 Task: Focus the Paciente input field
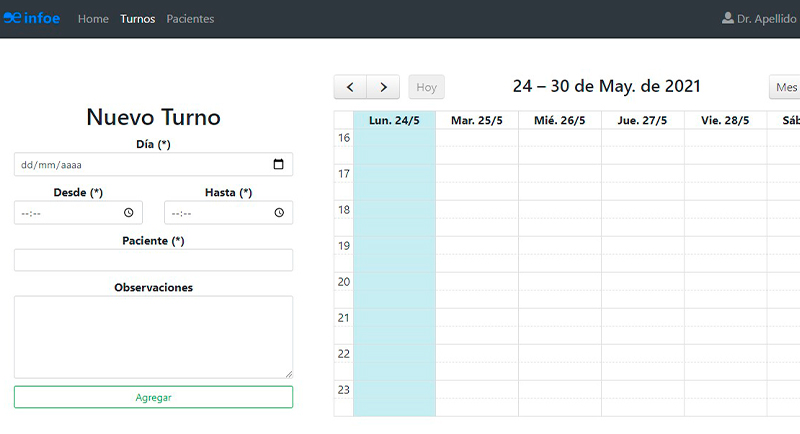click(153, 260)
